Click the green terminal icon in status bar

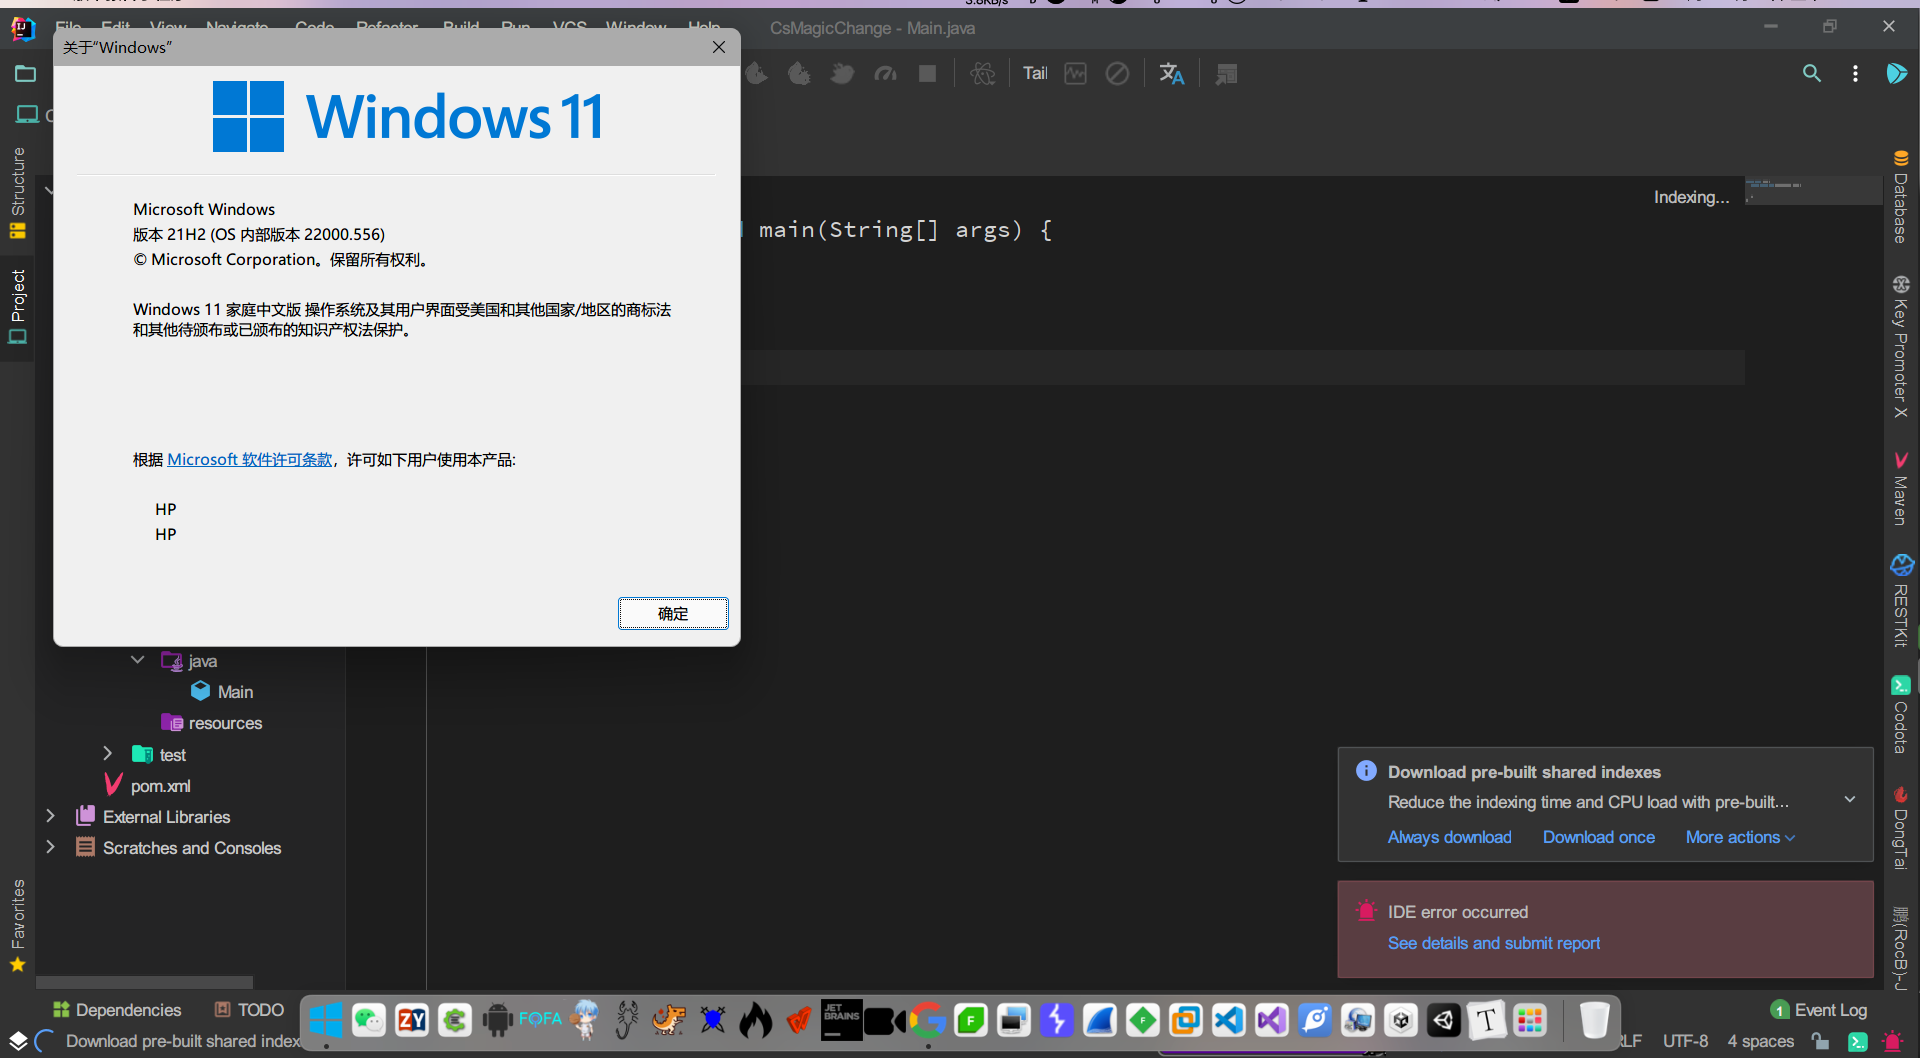pyautogui.click(x=1857, y=1041)
